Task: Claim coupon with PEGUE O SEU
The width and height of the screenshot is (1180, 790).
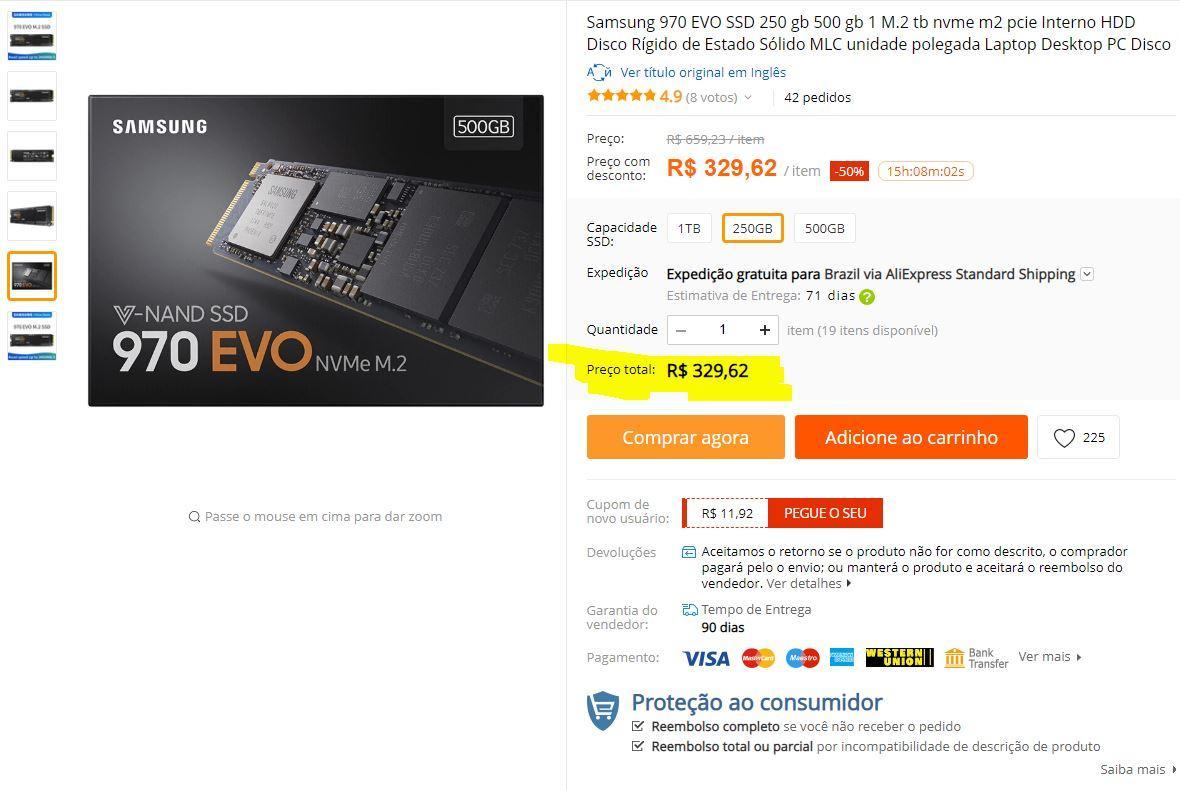Action: coord(825,513)
